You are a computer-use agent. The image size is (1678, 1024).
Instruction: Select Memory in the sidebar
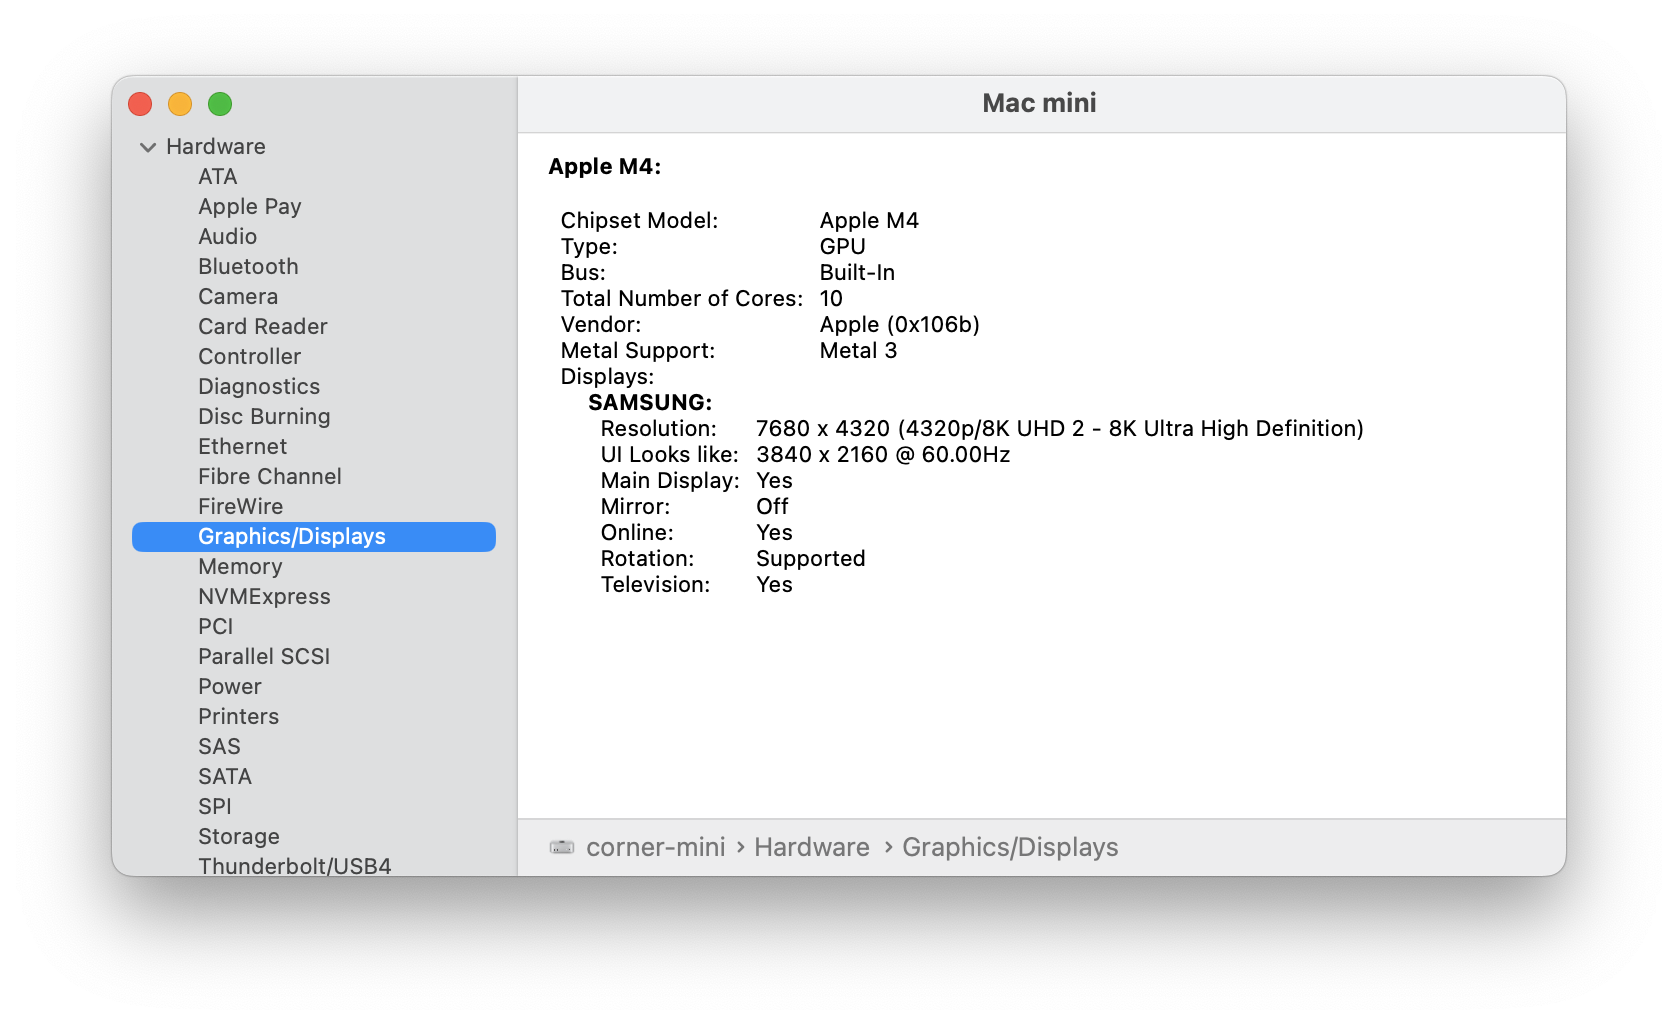coord(240,566)
